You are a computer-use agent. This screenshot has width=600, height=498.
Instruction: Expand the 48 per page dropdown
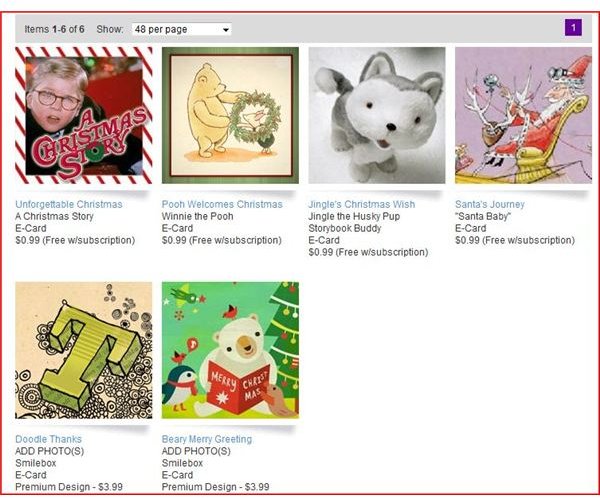[x=181, y=29]
